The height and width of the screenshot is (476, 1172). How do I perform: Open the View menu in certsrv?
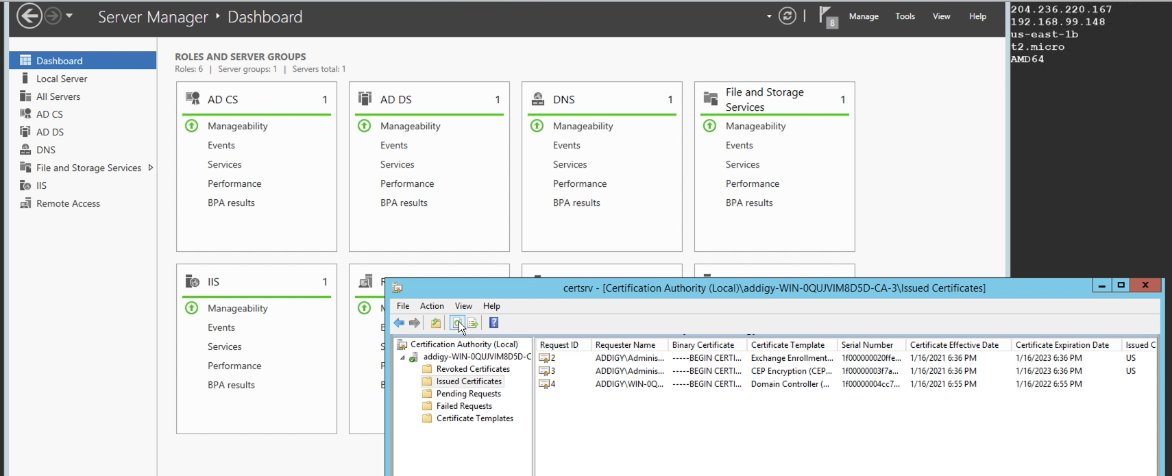(463, 306)
